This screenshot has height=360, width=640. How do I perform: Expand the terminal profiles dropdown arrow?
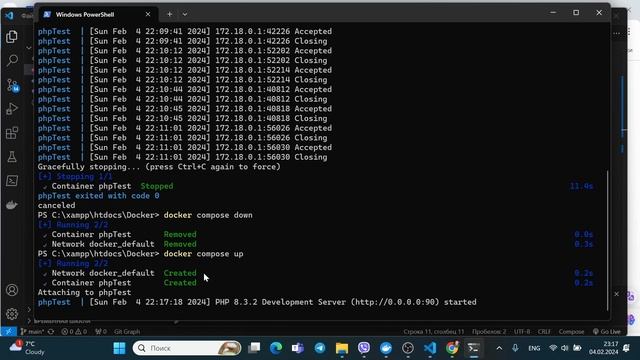185,14
